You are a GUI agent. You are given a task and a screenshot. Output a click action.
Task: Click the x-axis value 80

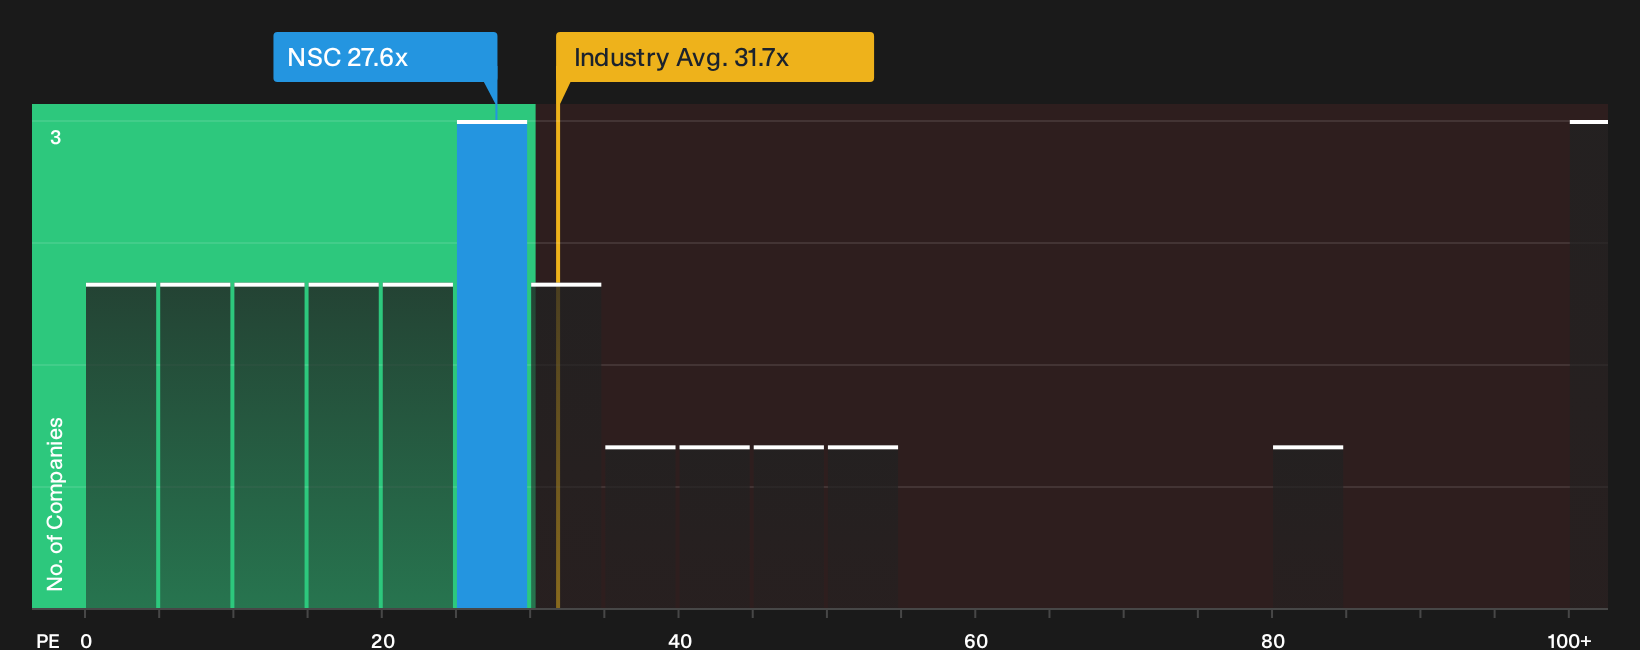1273,640
